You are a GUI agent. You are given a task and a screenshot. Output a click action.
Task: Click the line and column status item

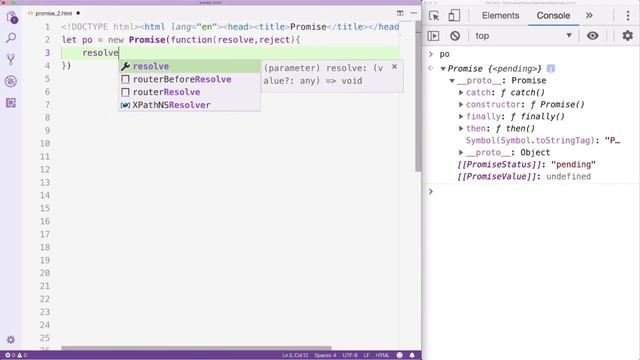295,355
